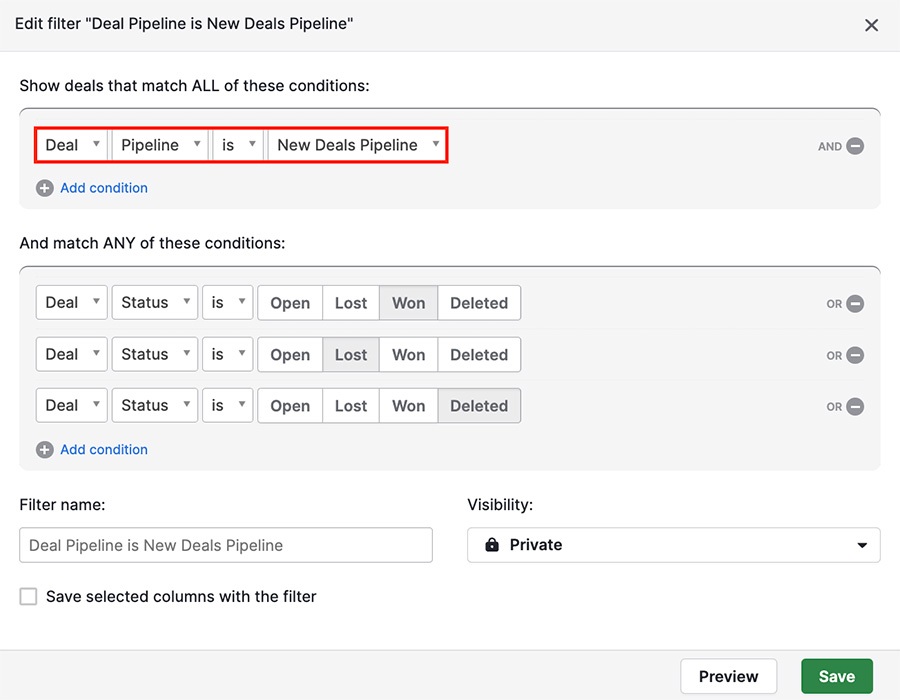Click the Add condition plus icon under ANY conditions

click(x=45, y=449)
